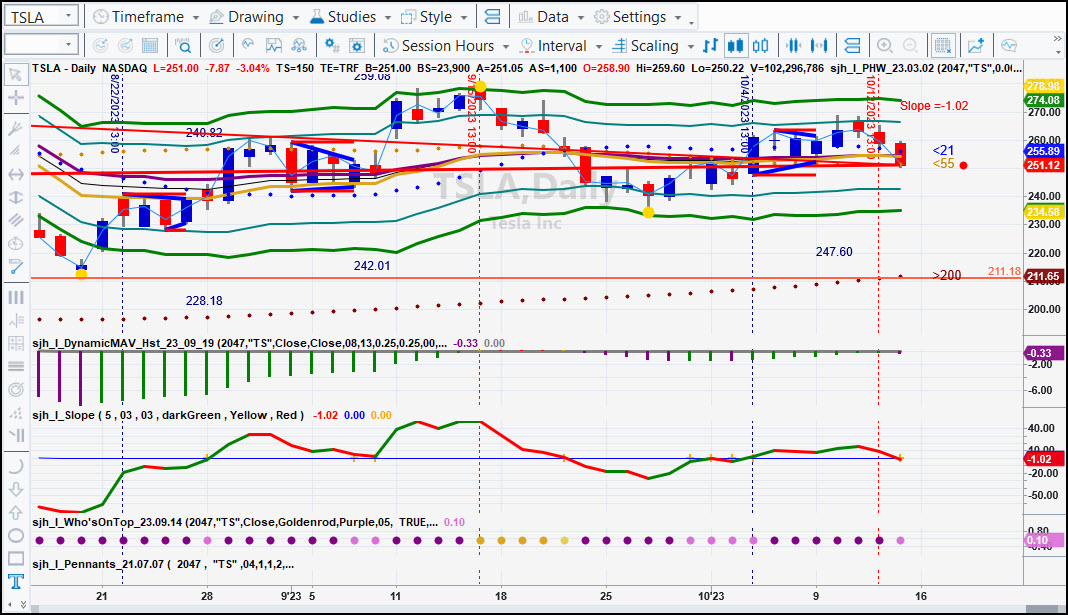This screenshot has height=615, width=1068.
Task: Open the studies gear-hash settings icon
Action: [332, 46]
